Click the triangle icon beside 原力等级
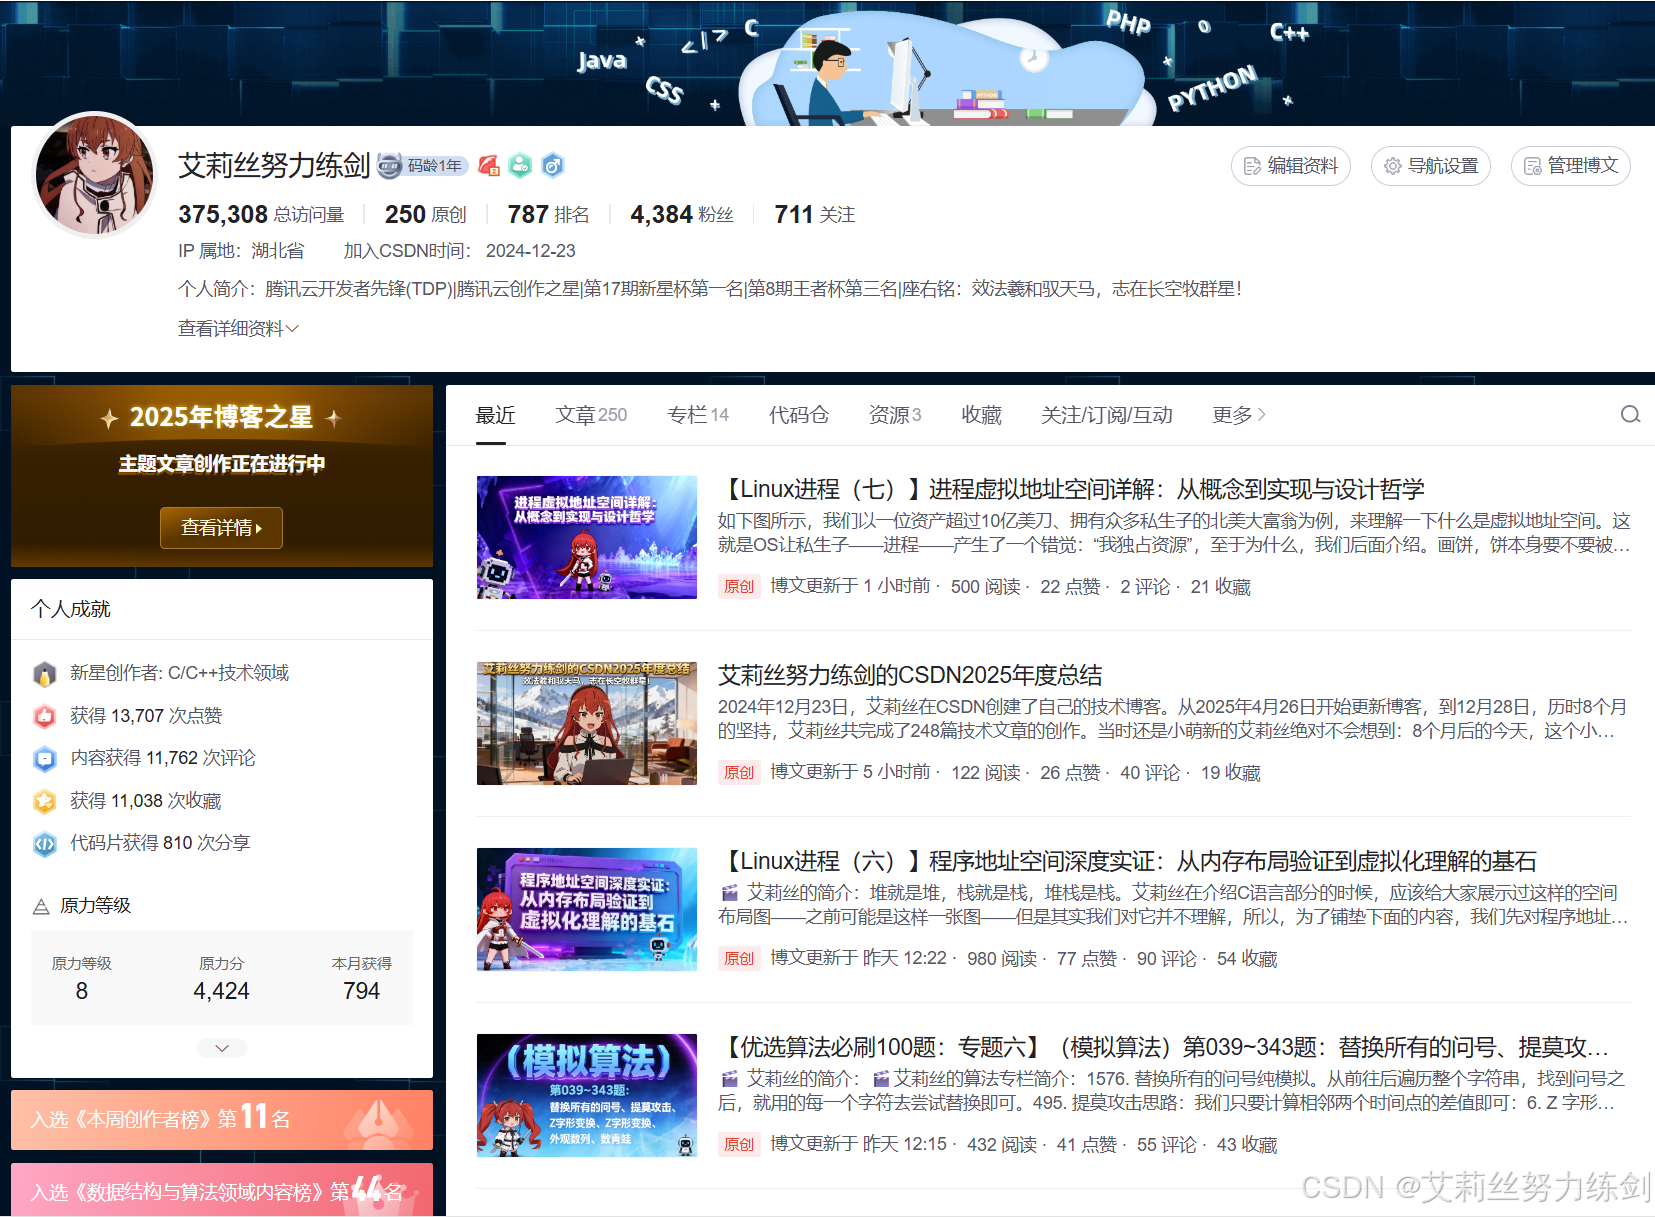The width and height of the screenshot is (1655, 1217). (x=41, y=906)
